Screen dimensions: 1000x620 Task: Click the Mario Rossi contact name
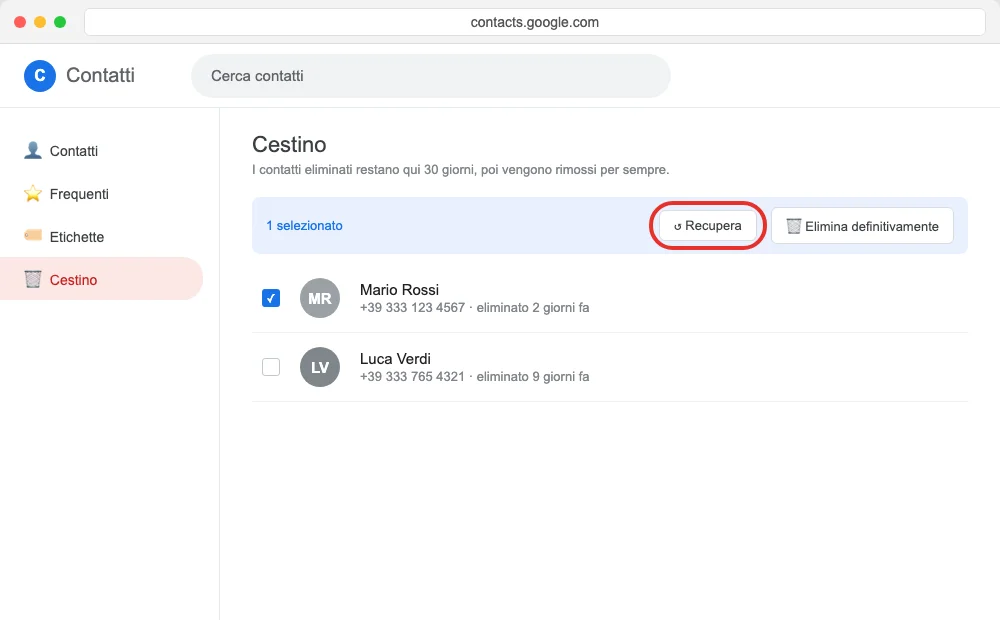point(399,290)
